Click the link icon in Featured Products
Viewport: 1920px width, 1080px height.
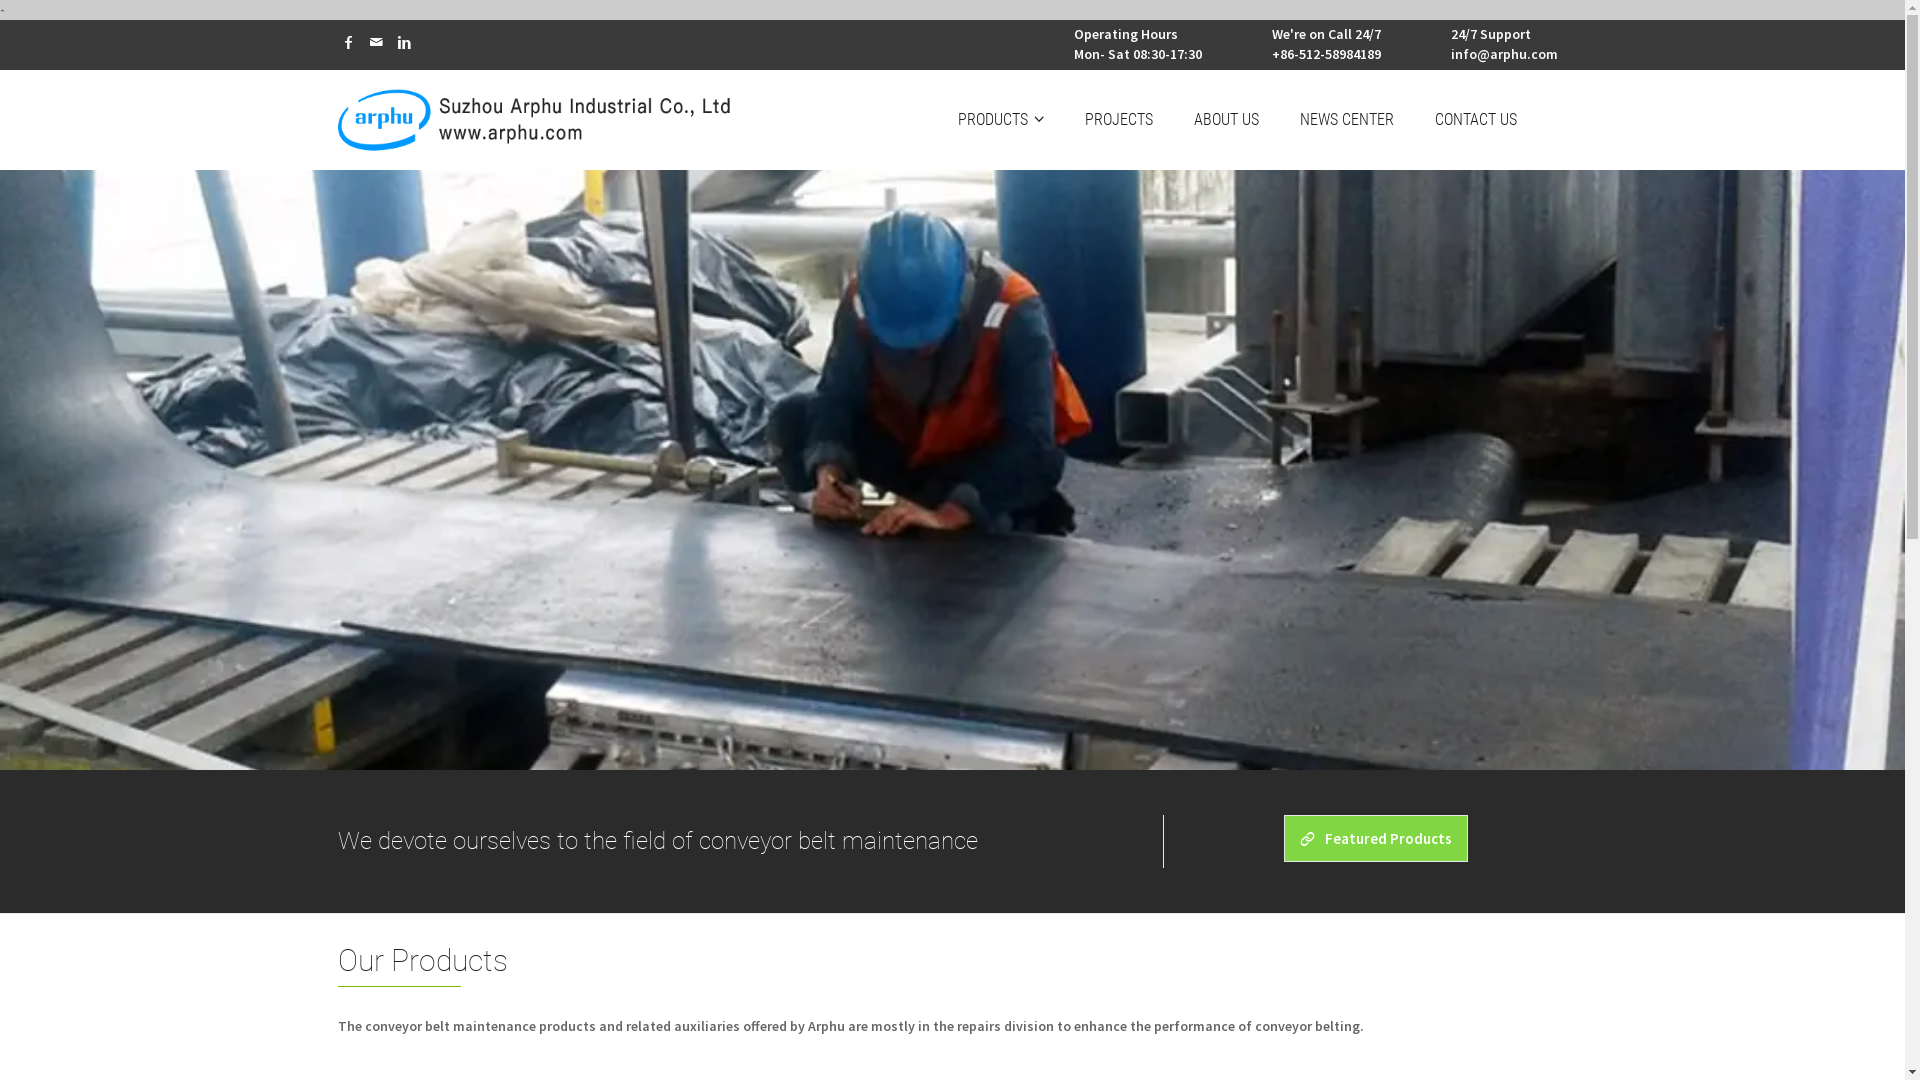point(1307,839)
